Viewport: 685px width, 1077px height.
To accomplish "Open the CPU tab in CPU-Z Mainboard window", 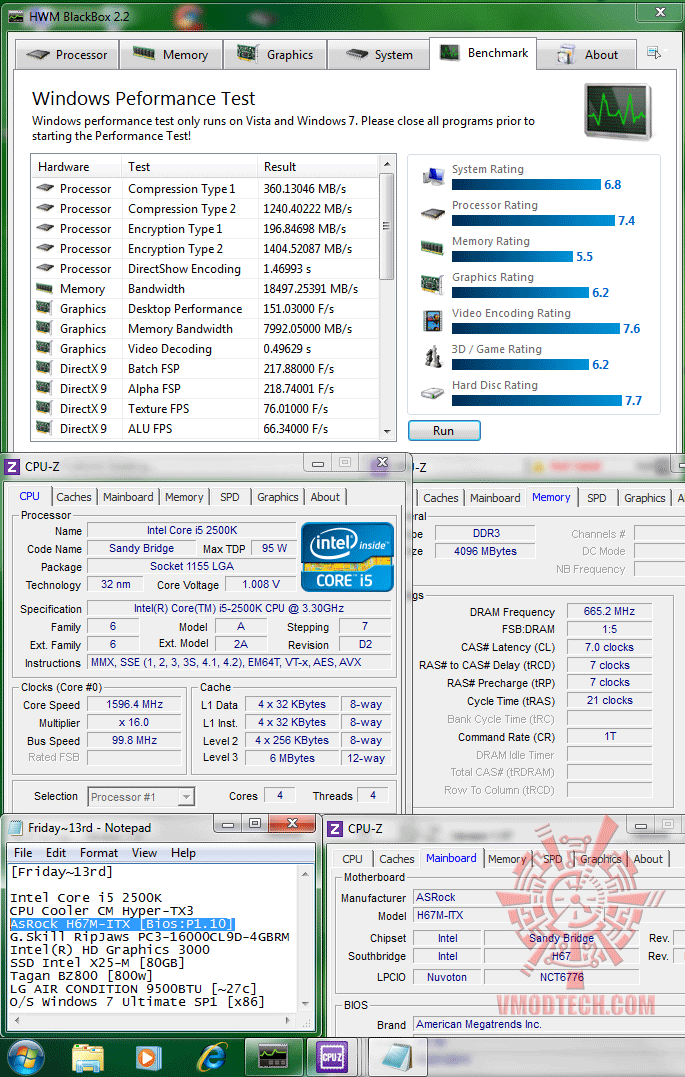I will click(352, 859).
